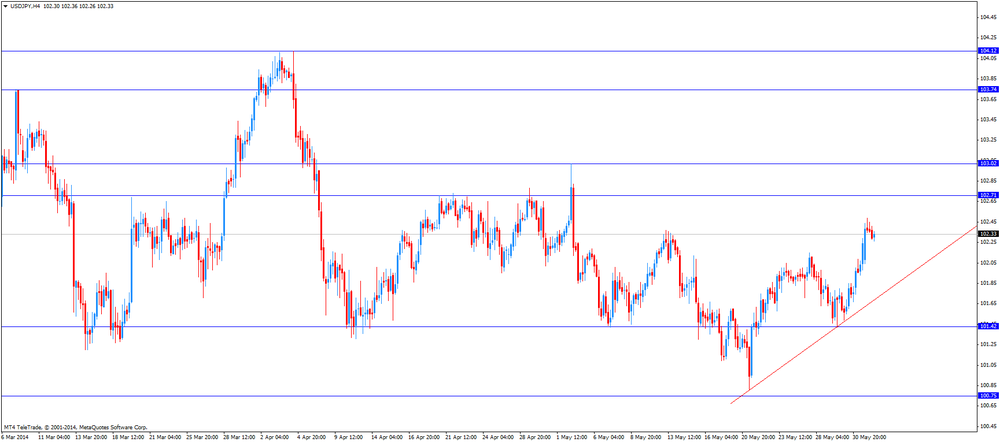Click the 28 Mar 12:00 time label
Image resolution: width=1000 pixels, height=442 pixels.
click(239, 438)
